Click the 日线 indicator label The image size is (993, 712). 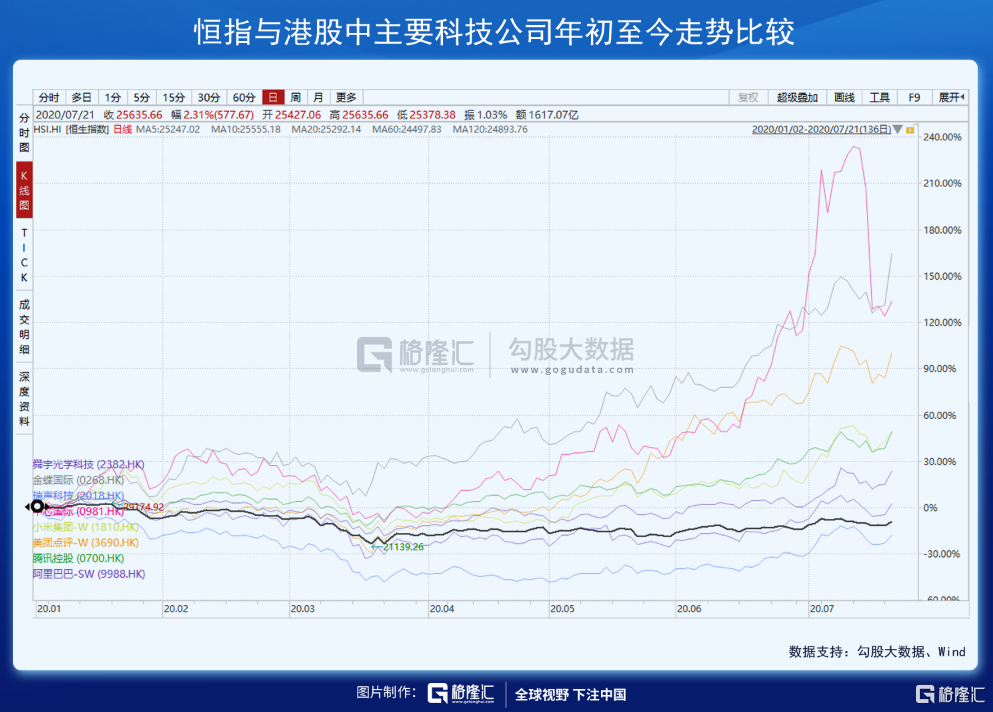click(123, 129)
